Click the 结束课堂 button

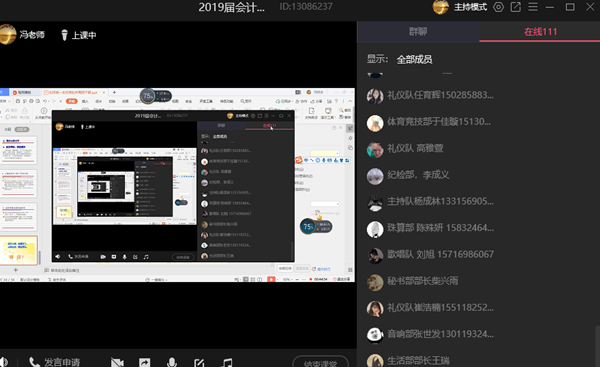[321, 363]
